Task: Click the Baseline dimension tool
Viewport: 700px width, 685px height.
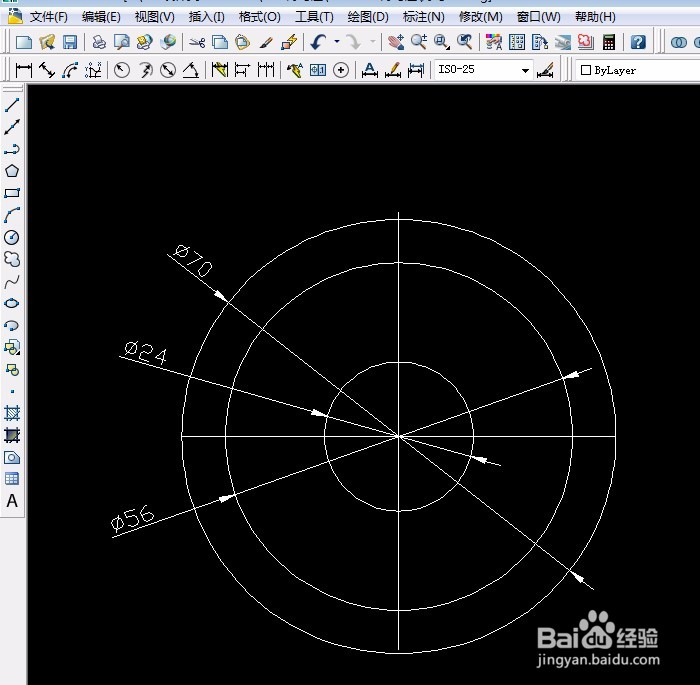Action: click(242, 70)
